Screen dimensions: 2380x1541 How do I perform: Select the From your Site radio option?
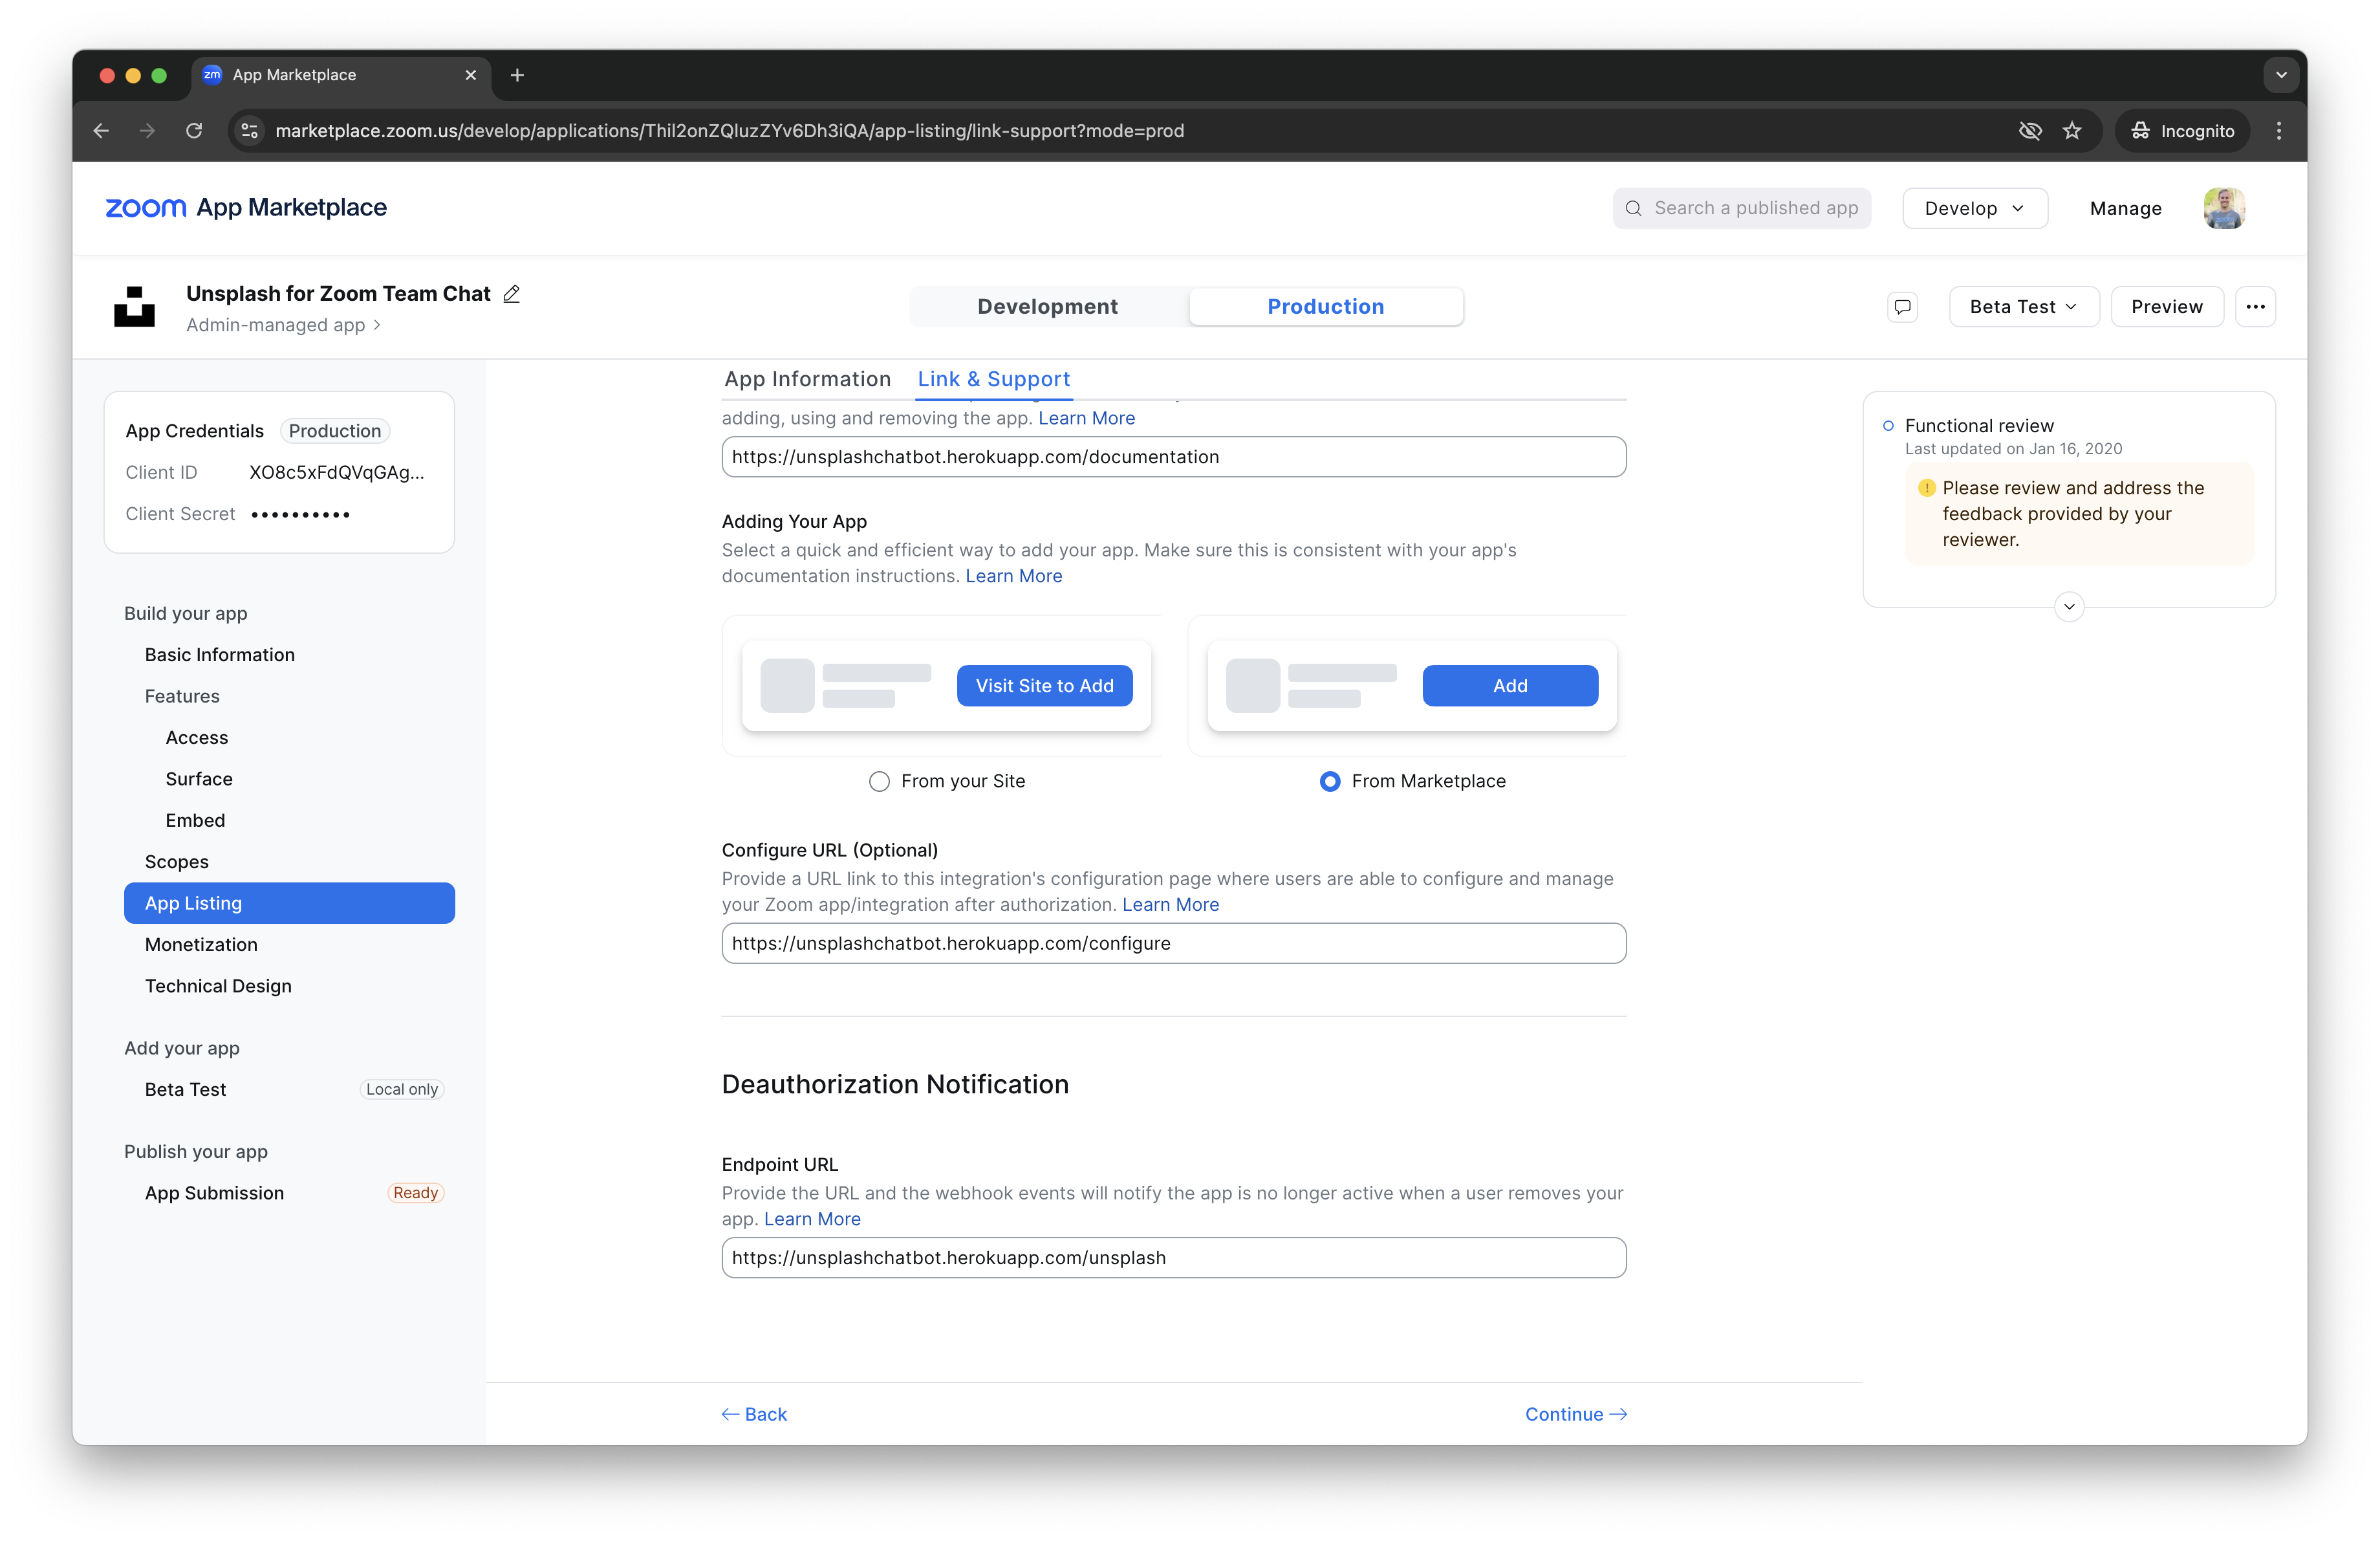pos(879,782)
